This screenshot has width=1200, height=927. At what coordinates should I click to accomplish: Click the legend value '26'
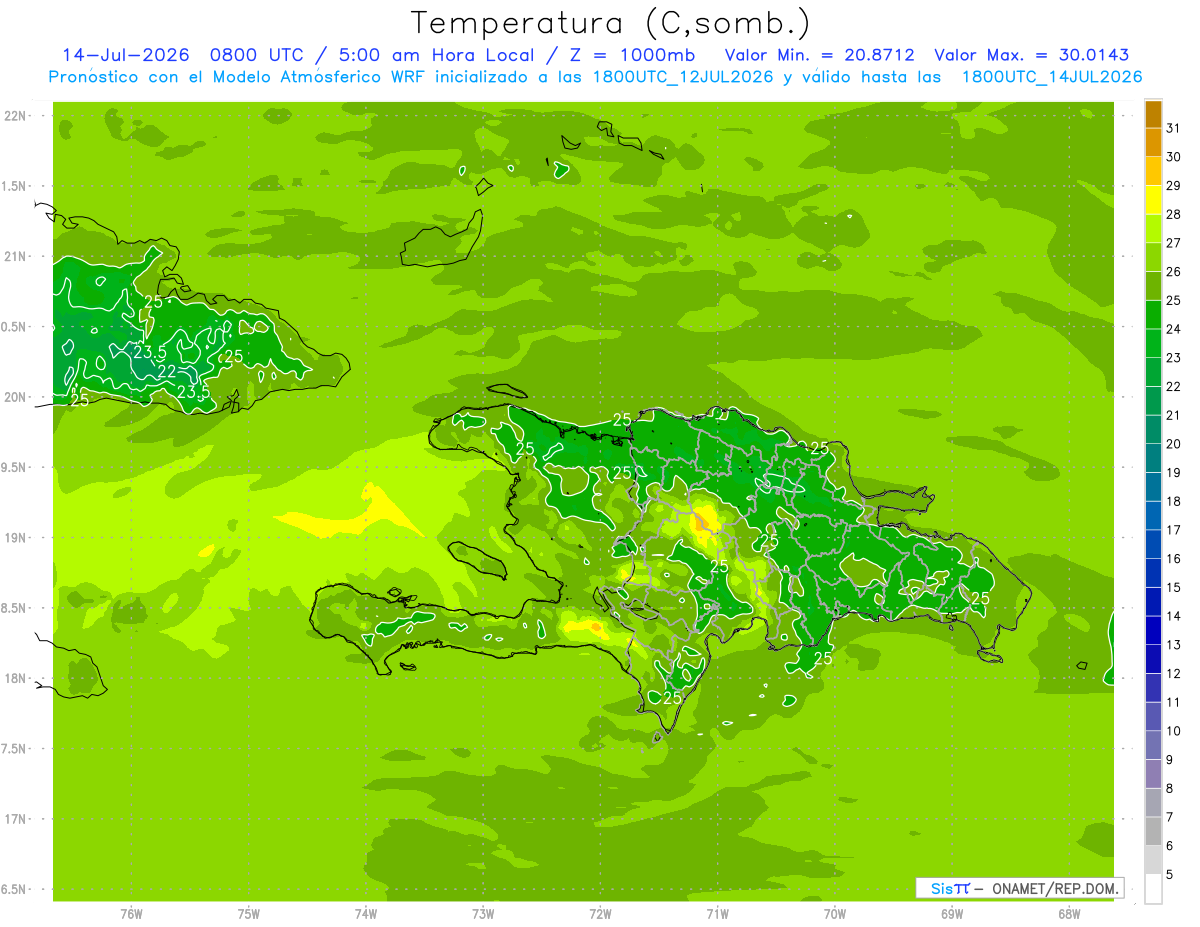coord(1174,272)
